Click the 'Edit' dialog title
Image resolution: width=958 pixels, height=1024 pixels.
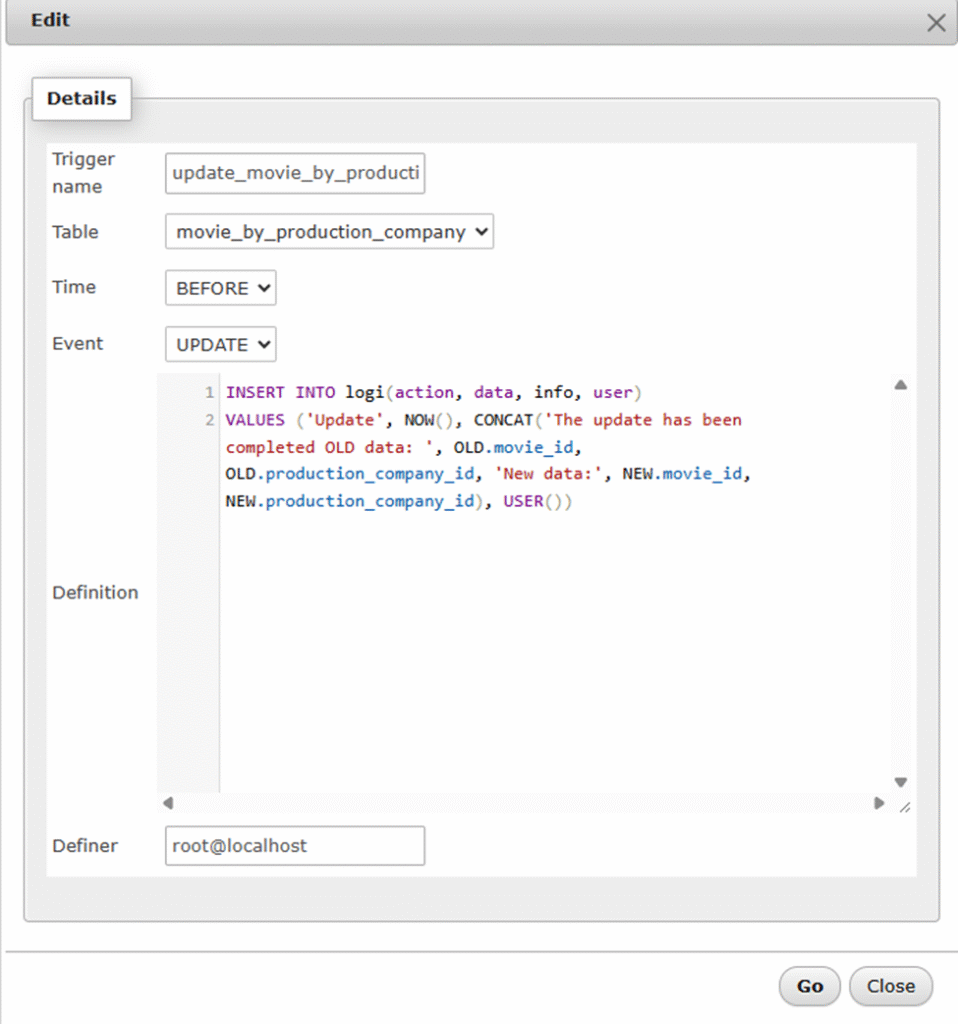point(50,20)
